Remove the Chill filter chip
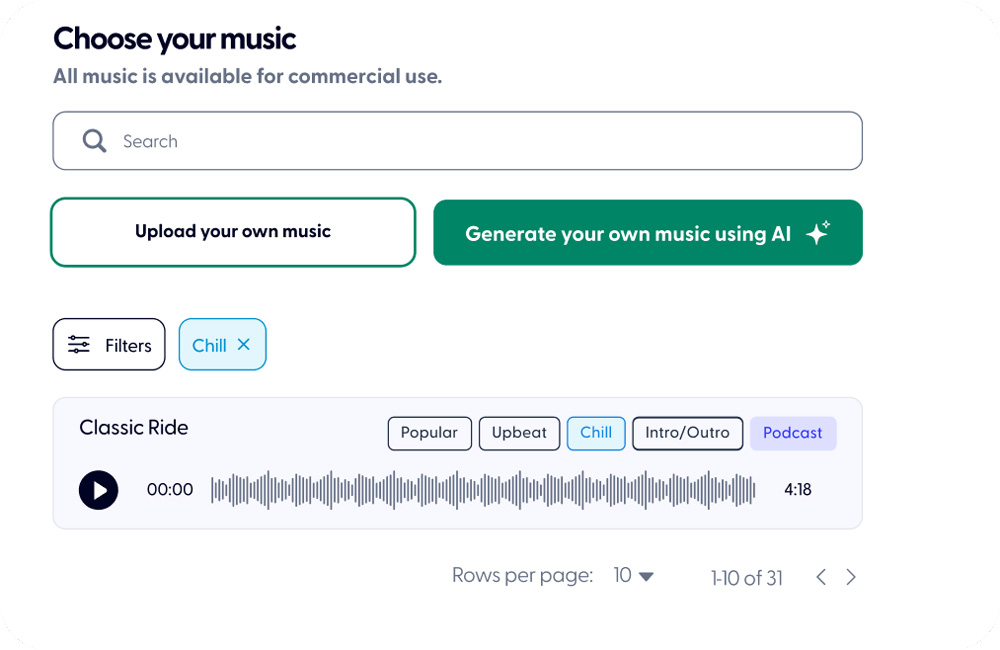 click(244, 344)
